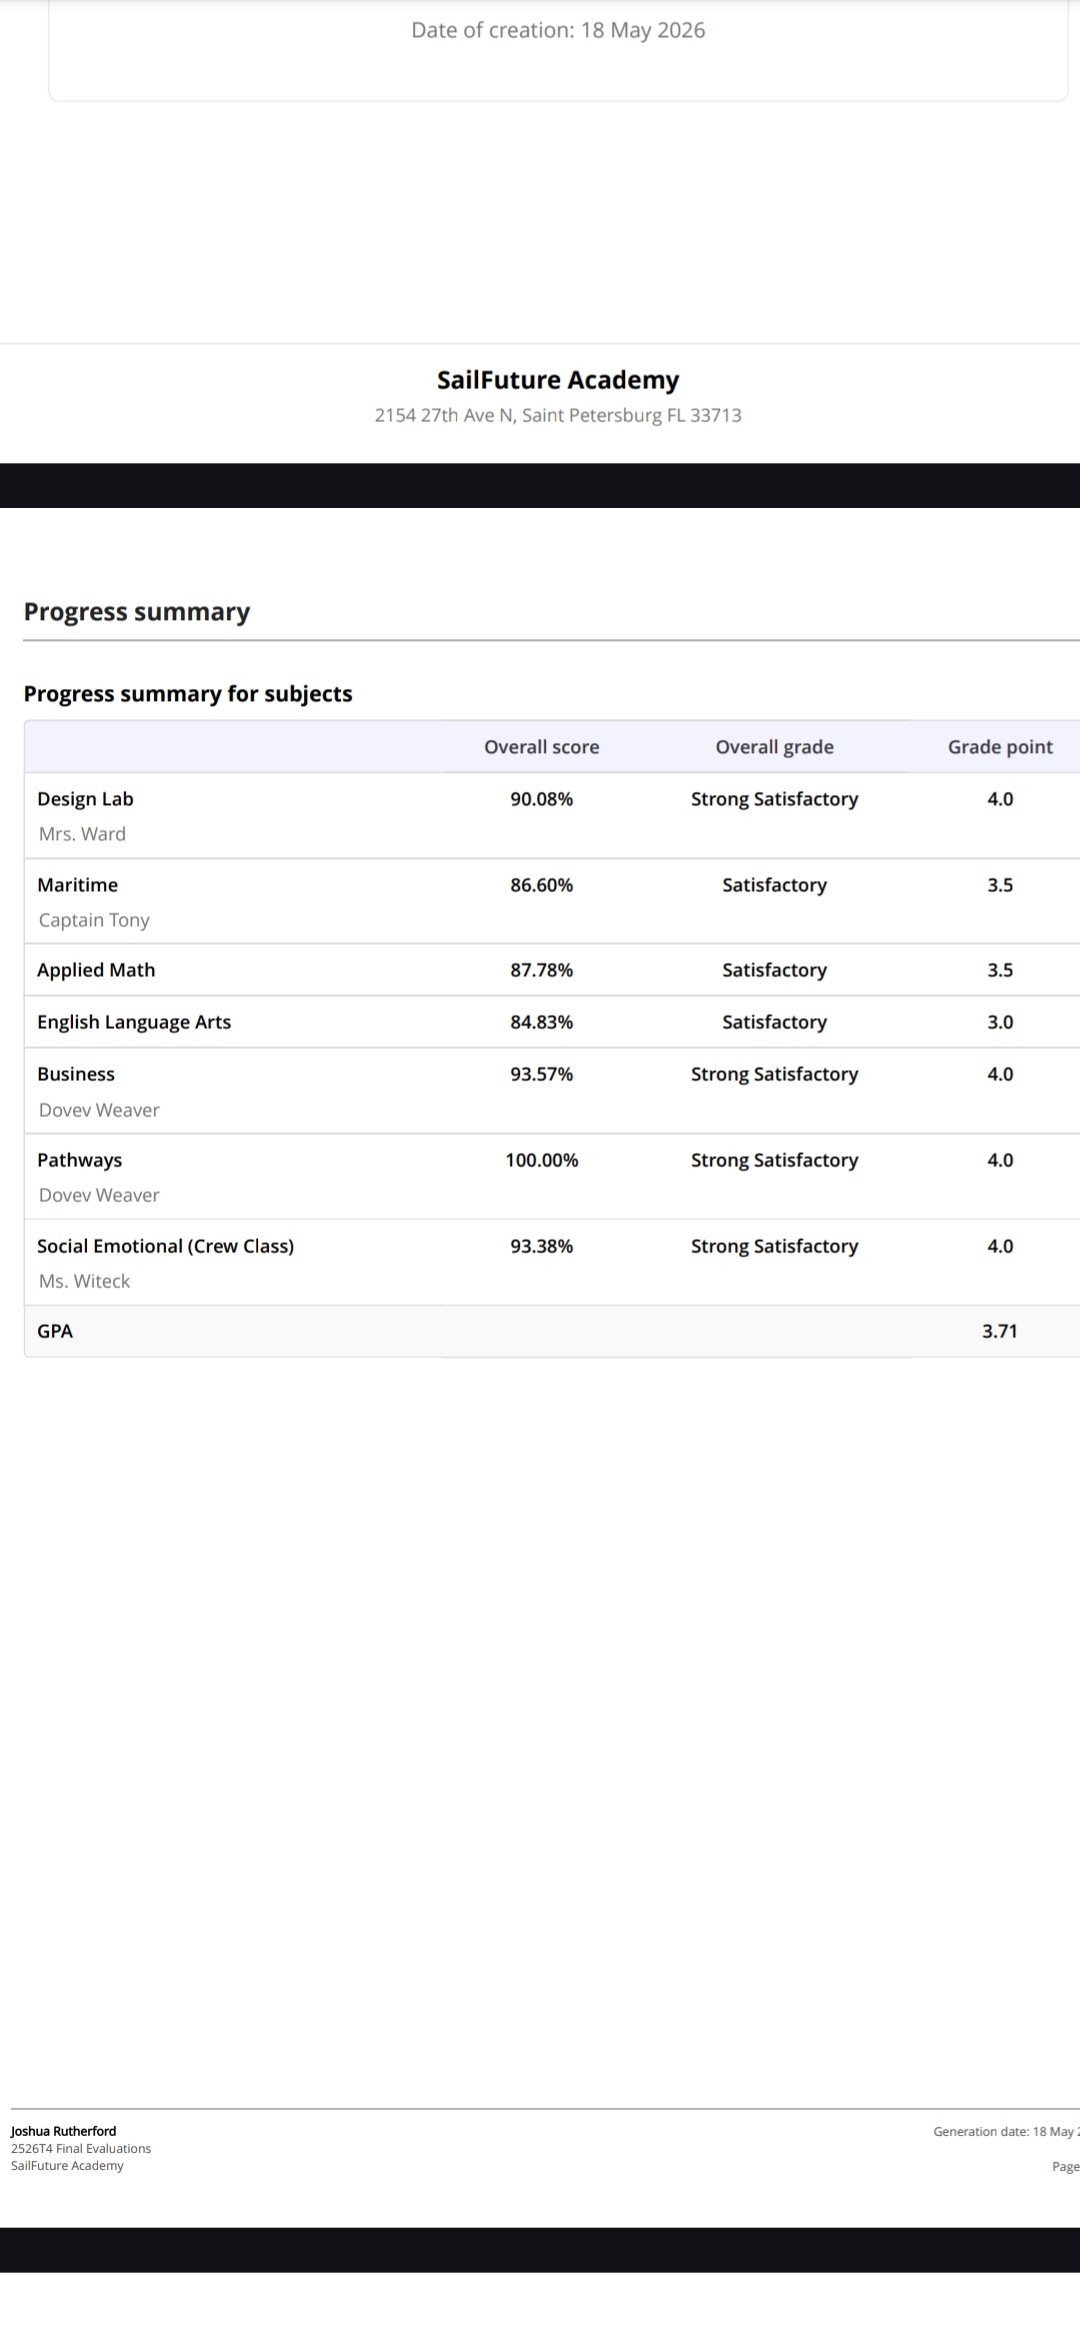Click the Maritime subject name
Screen dimensions: 1080x2340
(x=77, y=885)
